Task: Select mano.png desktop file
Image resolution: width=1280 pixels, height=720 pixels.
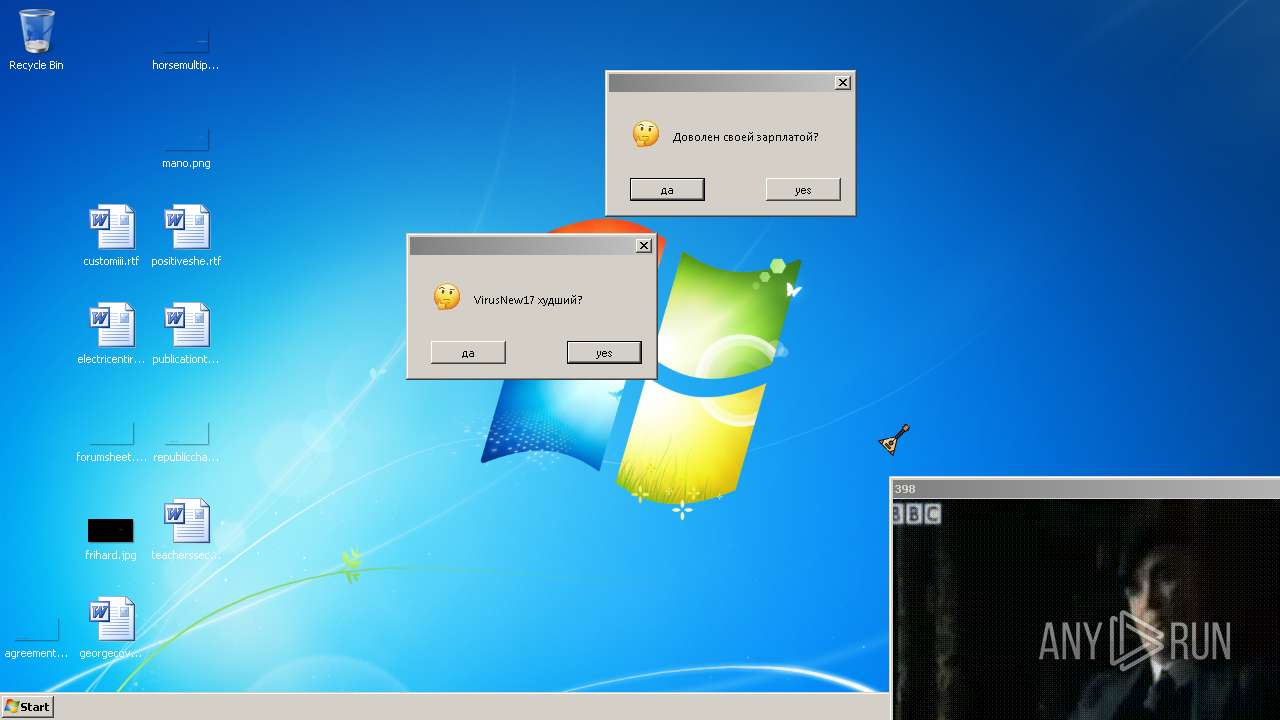Action: pos(186,146)
